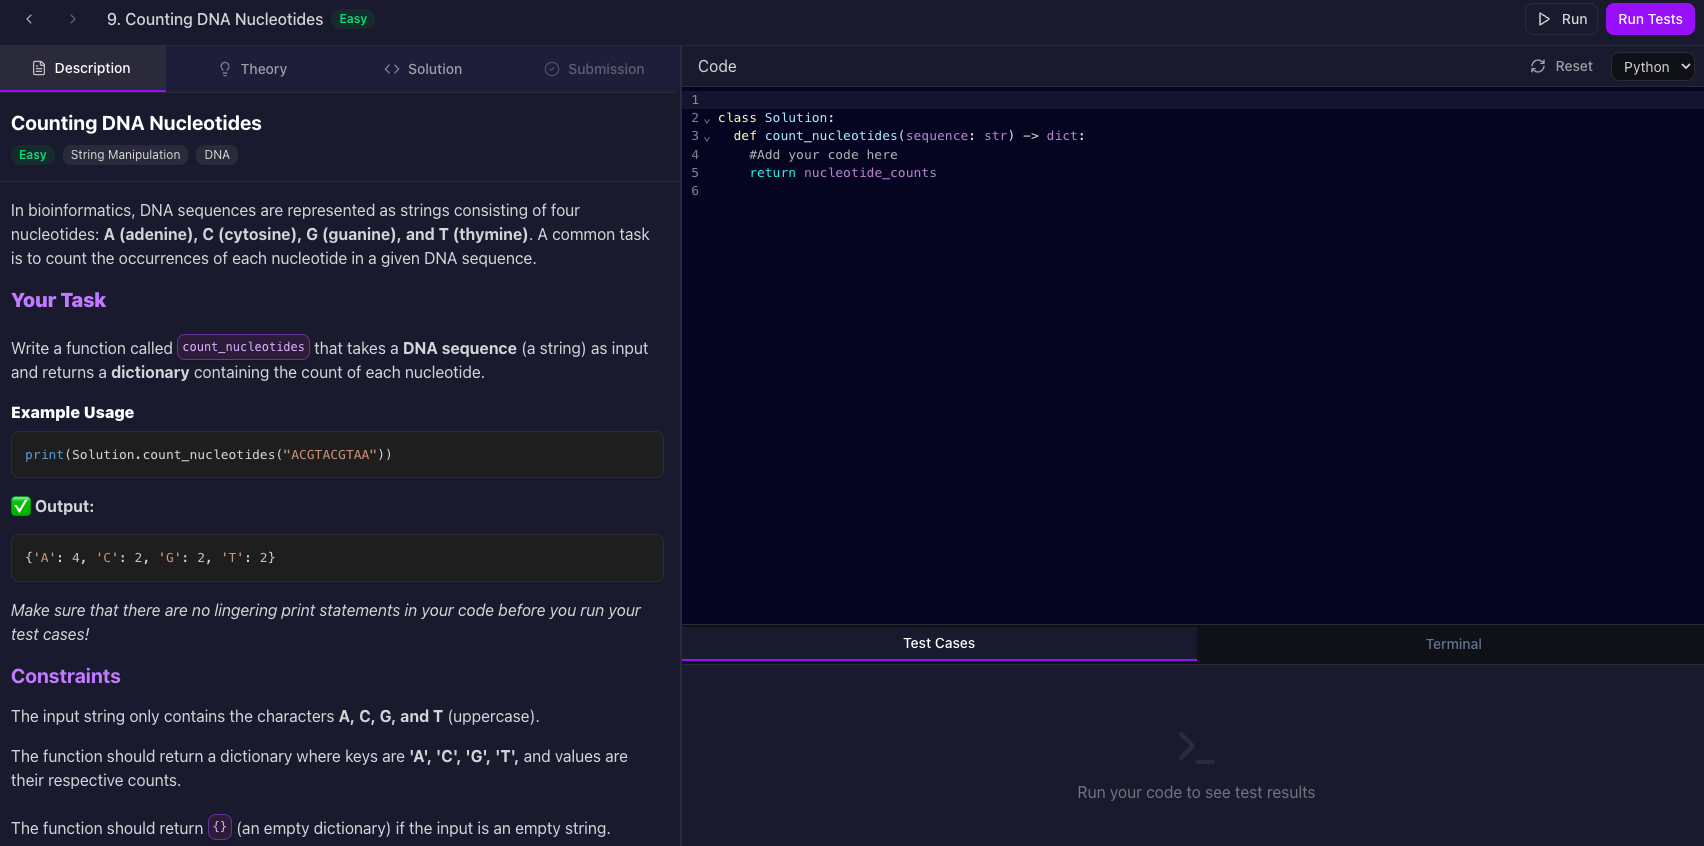1704x846 pixels.
Task: Switch to the Solution tab
Action: click(423, 69)
